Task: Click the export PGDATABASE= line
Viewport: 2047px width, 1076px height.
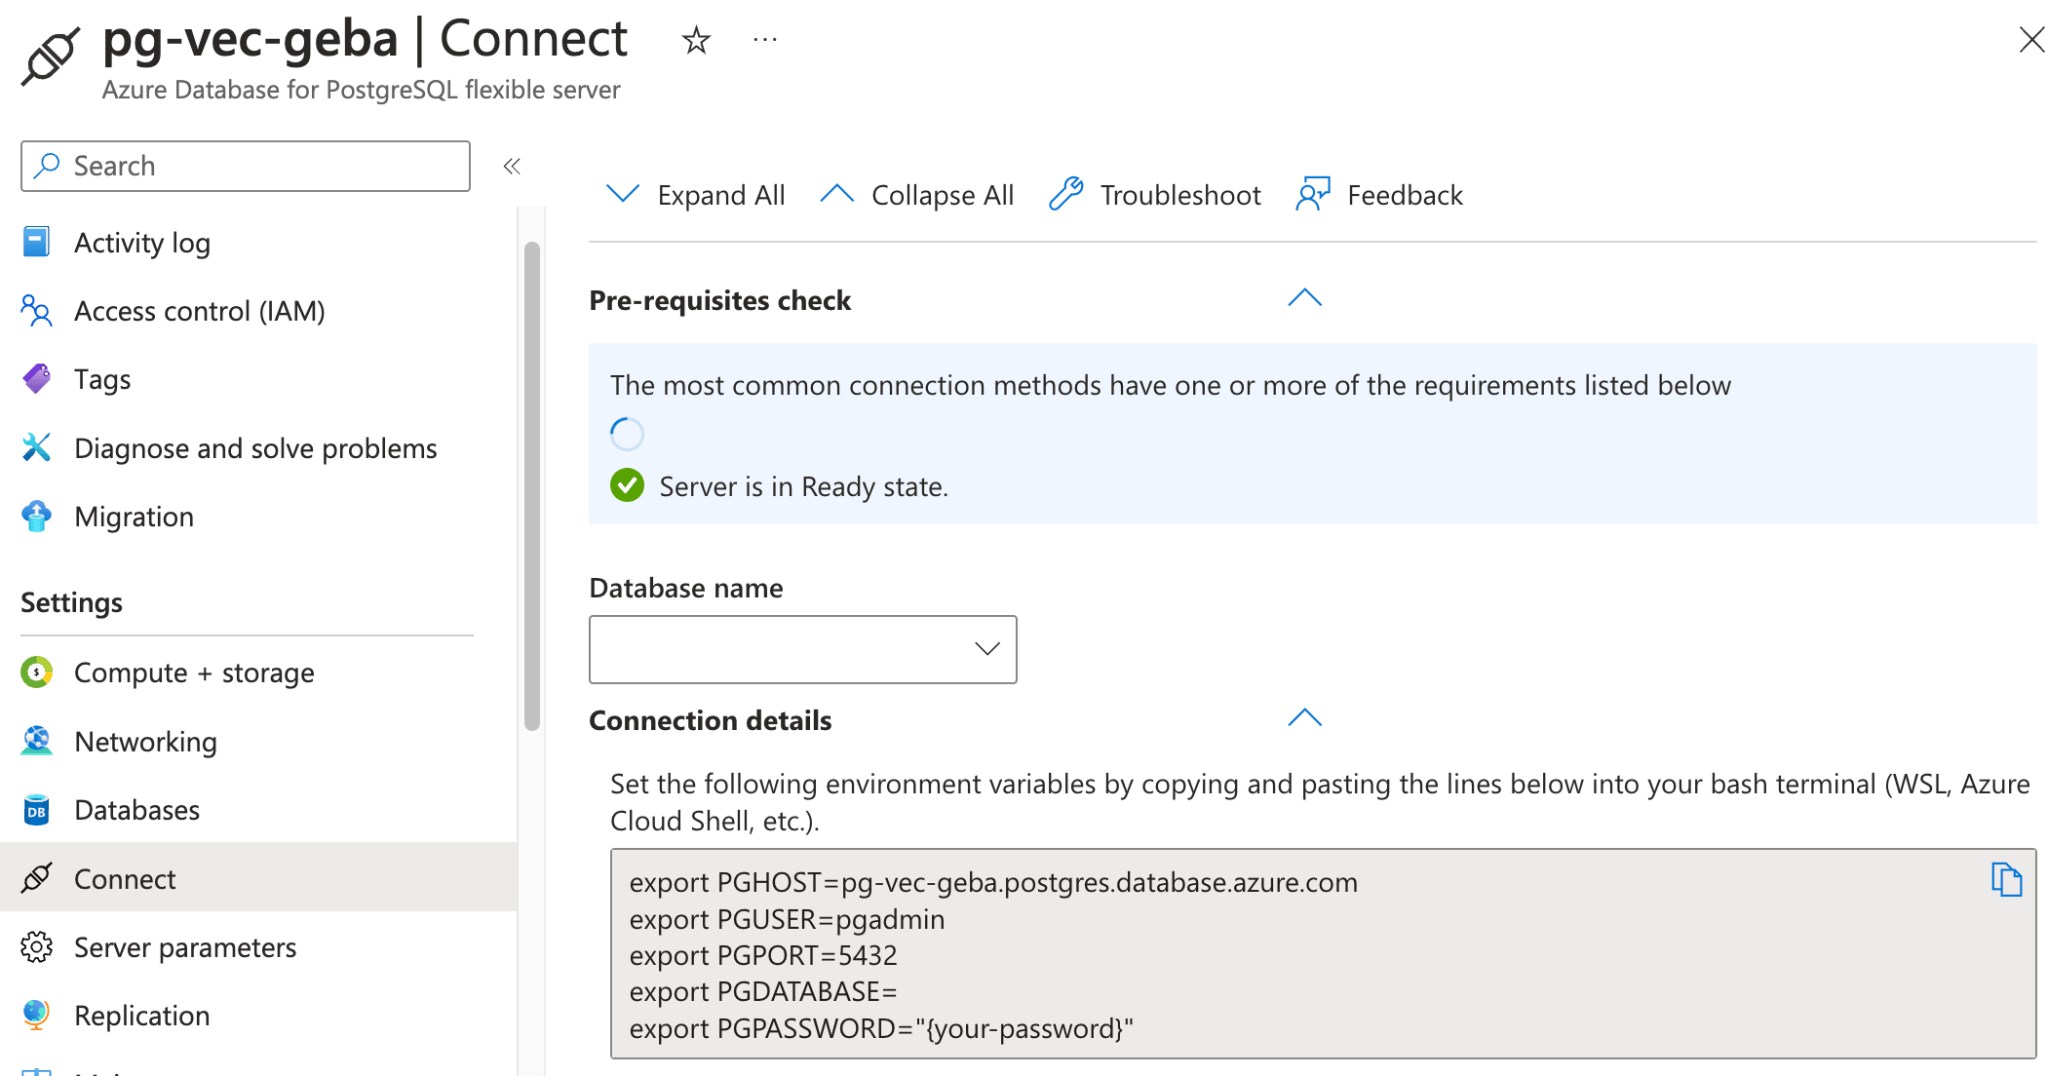Action: [763, 991]
